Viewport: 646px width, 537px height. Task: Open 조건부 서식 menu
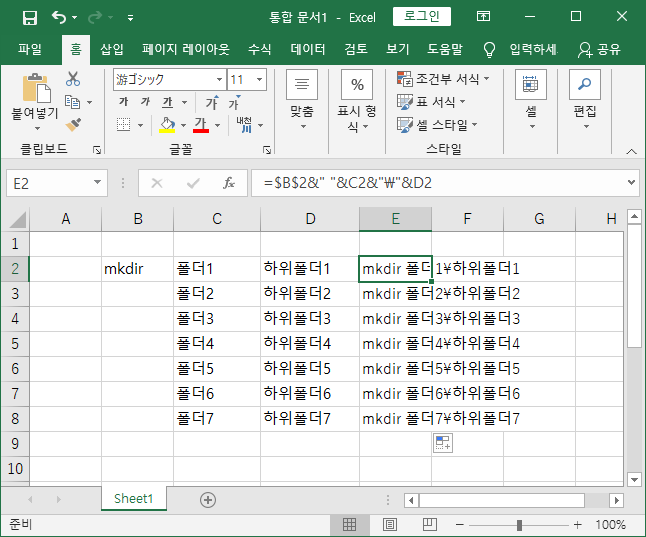443,79
